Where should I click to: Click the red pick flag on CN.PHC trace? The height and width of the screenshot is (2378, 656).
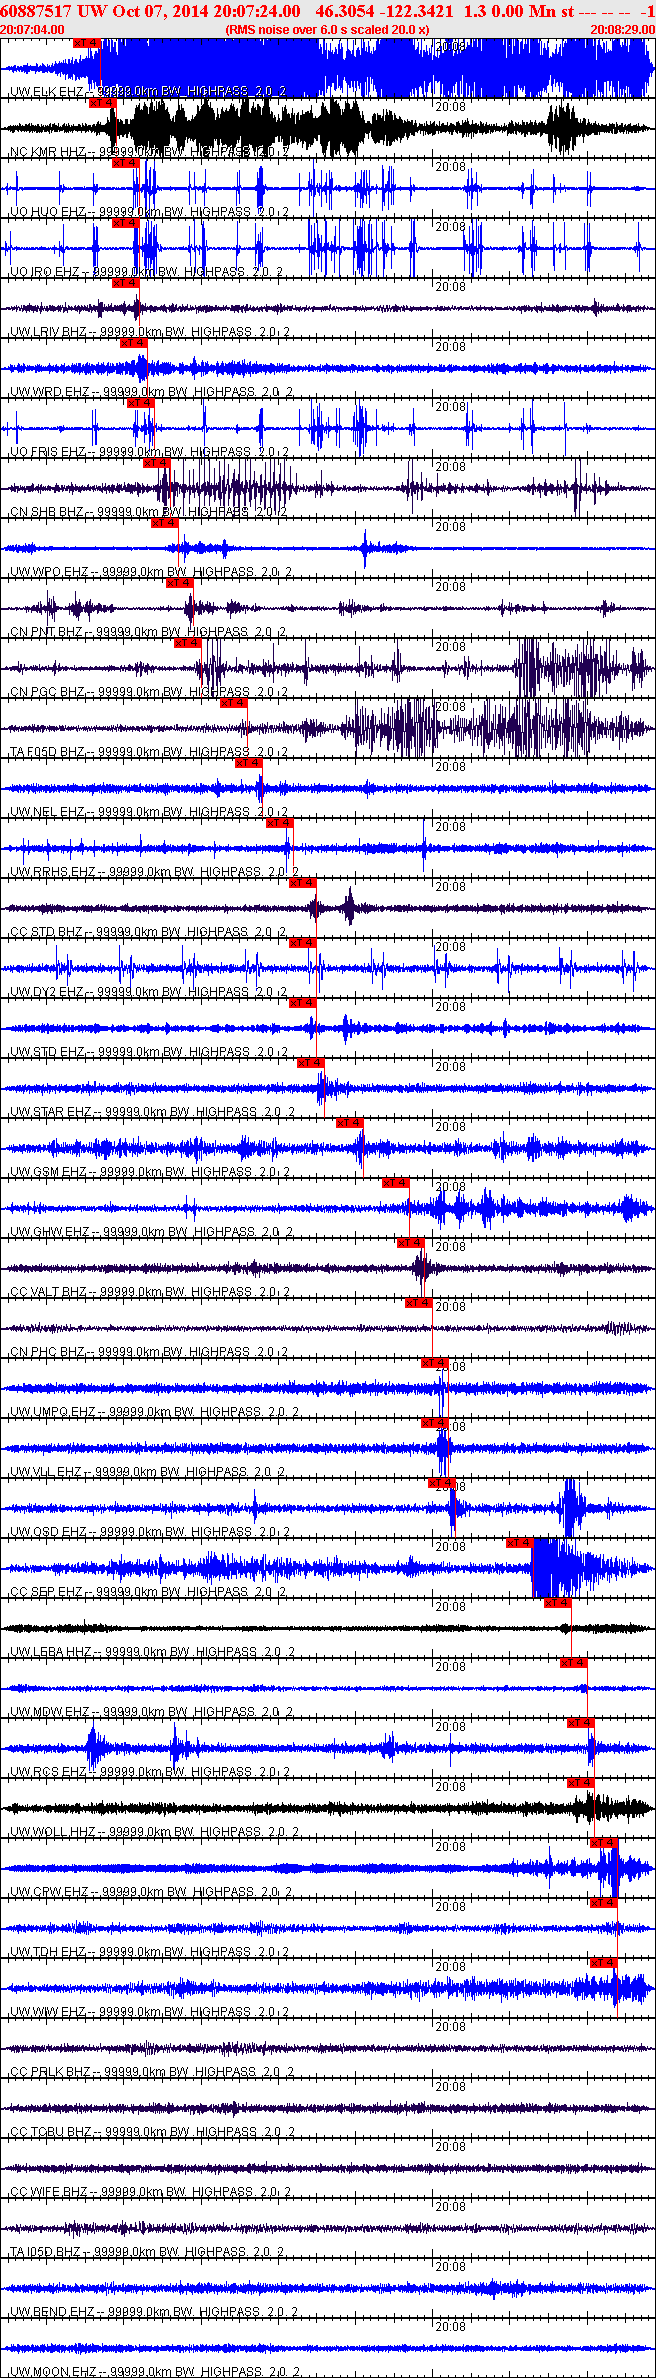click(x=418, y=1303)
